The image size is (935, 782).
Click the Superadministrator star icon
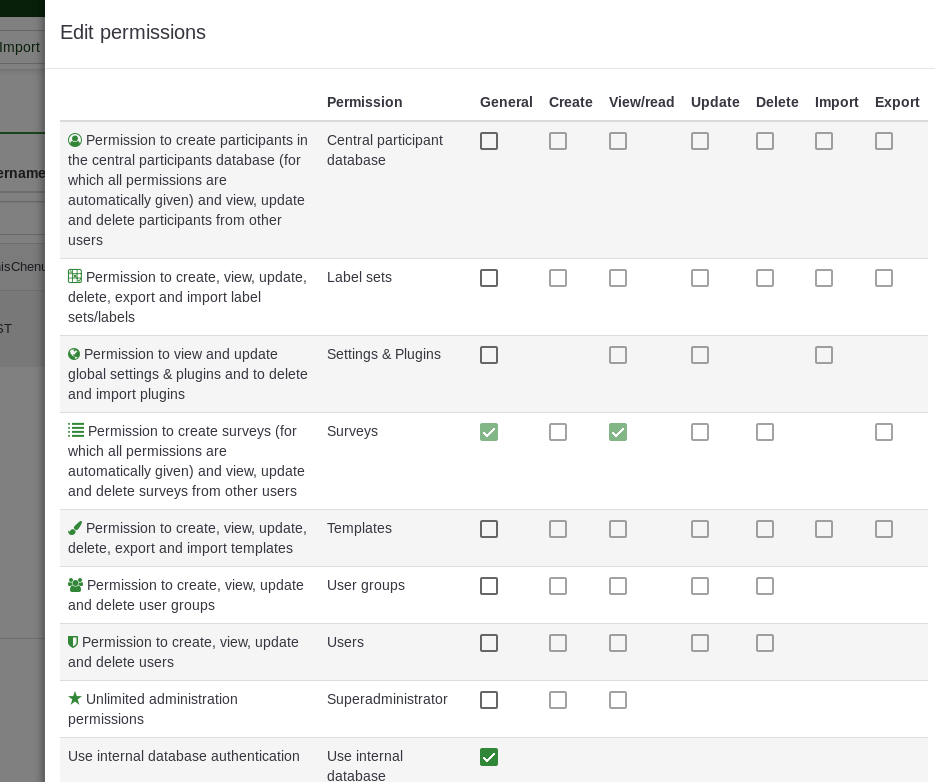[x=75, y=699]
